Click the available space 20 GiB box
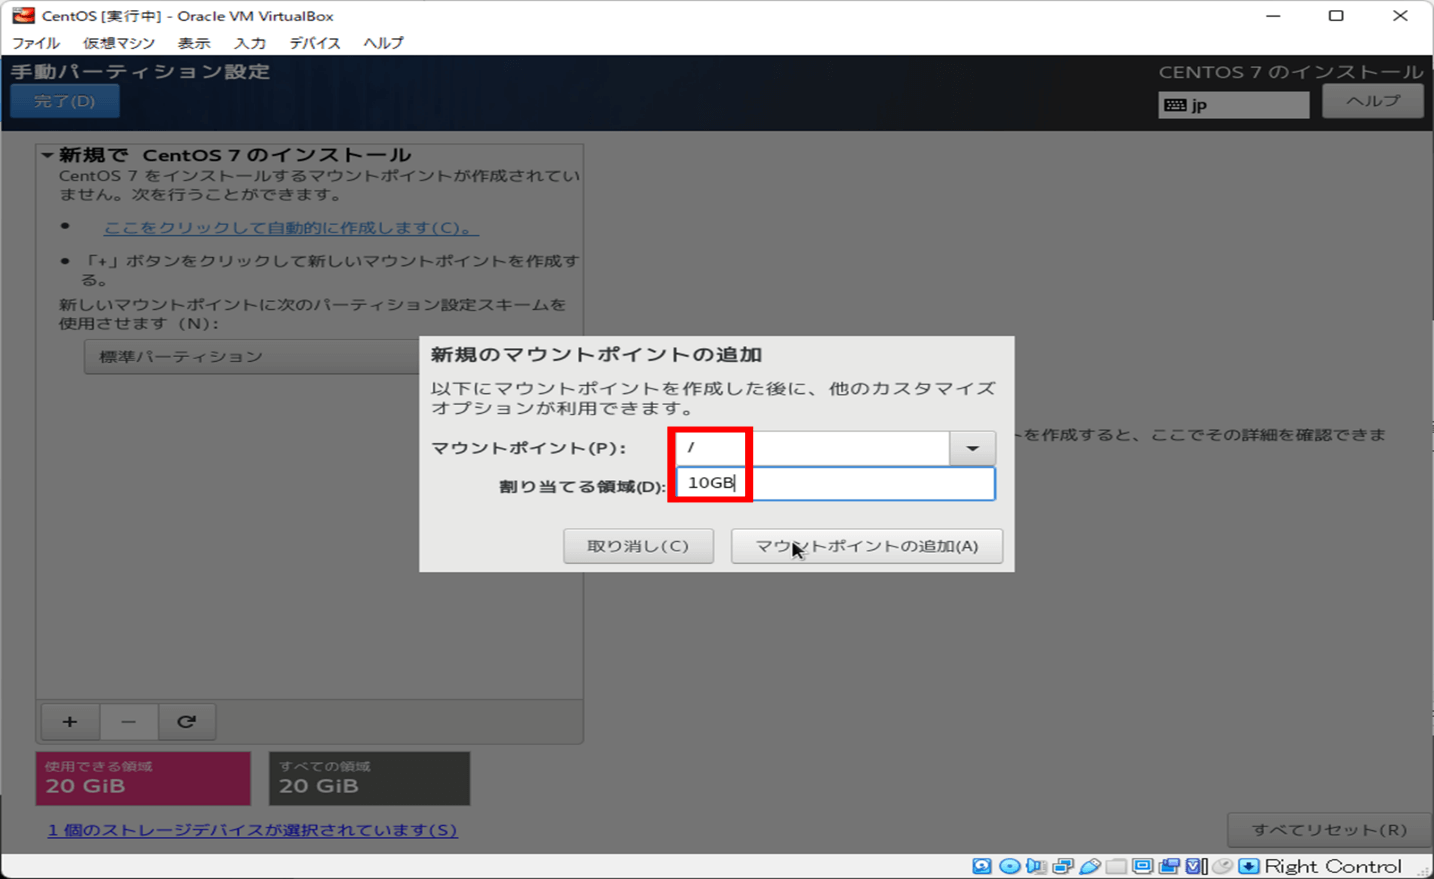 point(143,778)
